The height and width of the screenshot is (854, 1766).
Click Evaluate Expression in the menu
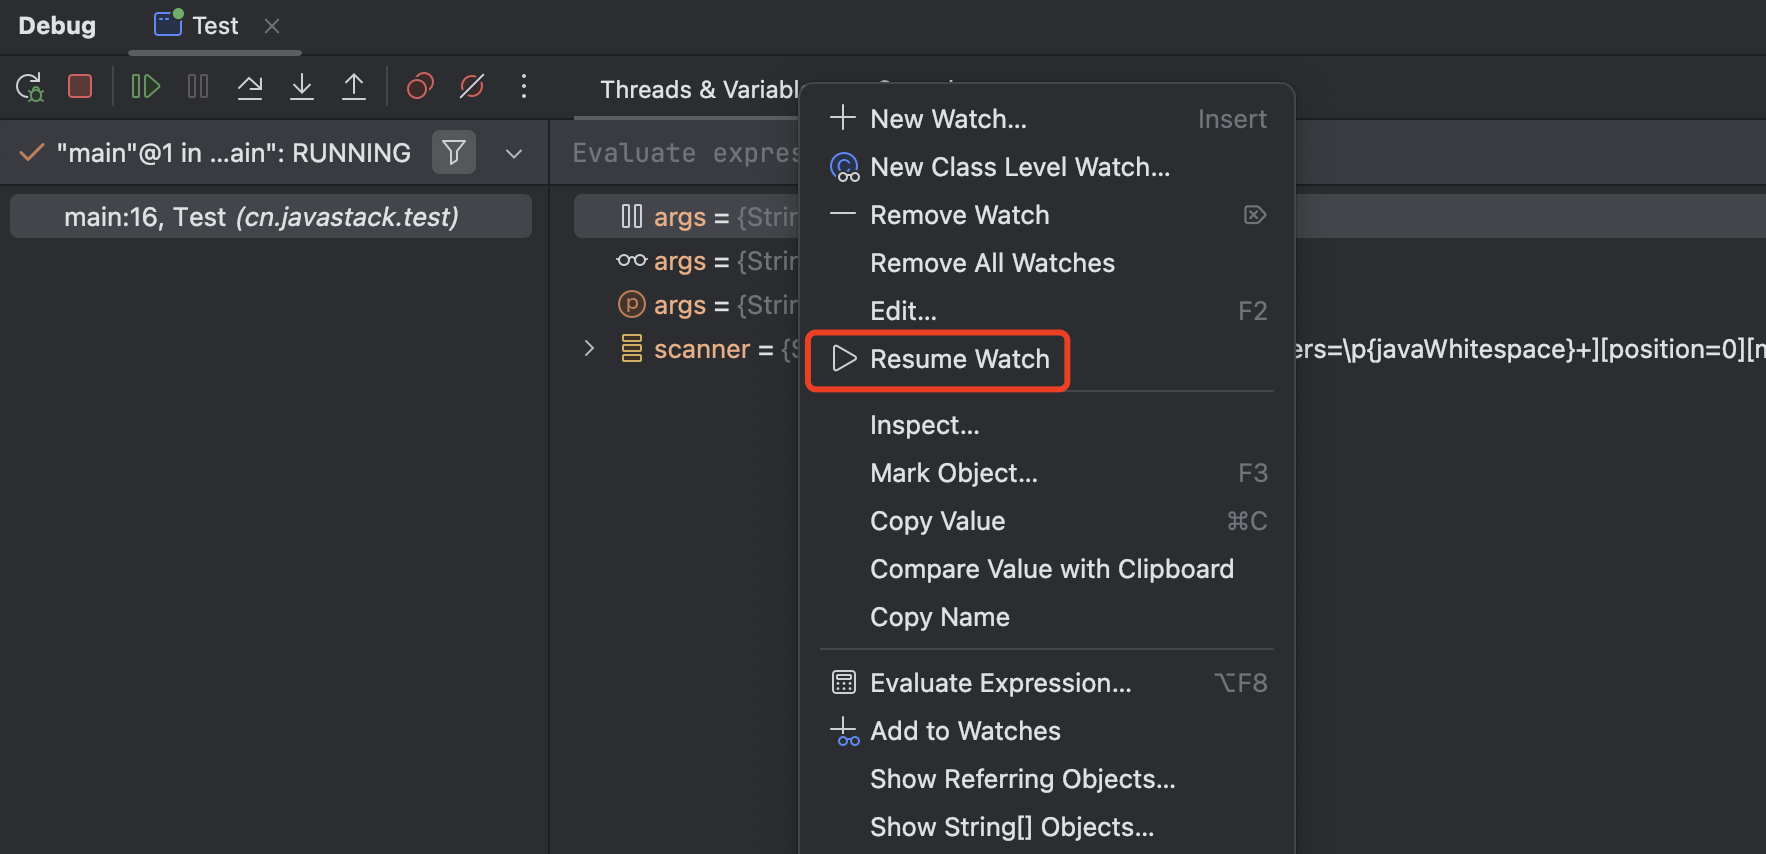1000,683
